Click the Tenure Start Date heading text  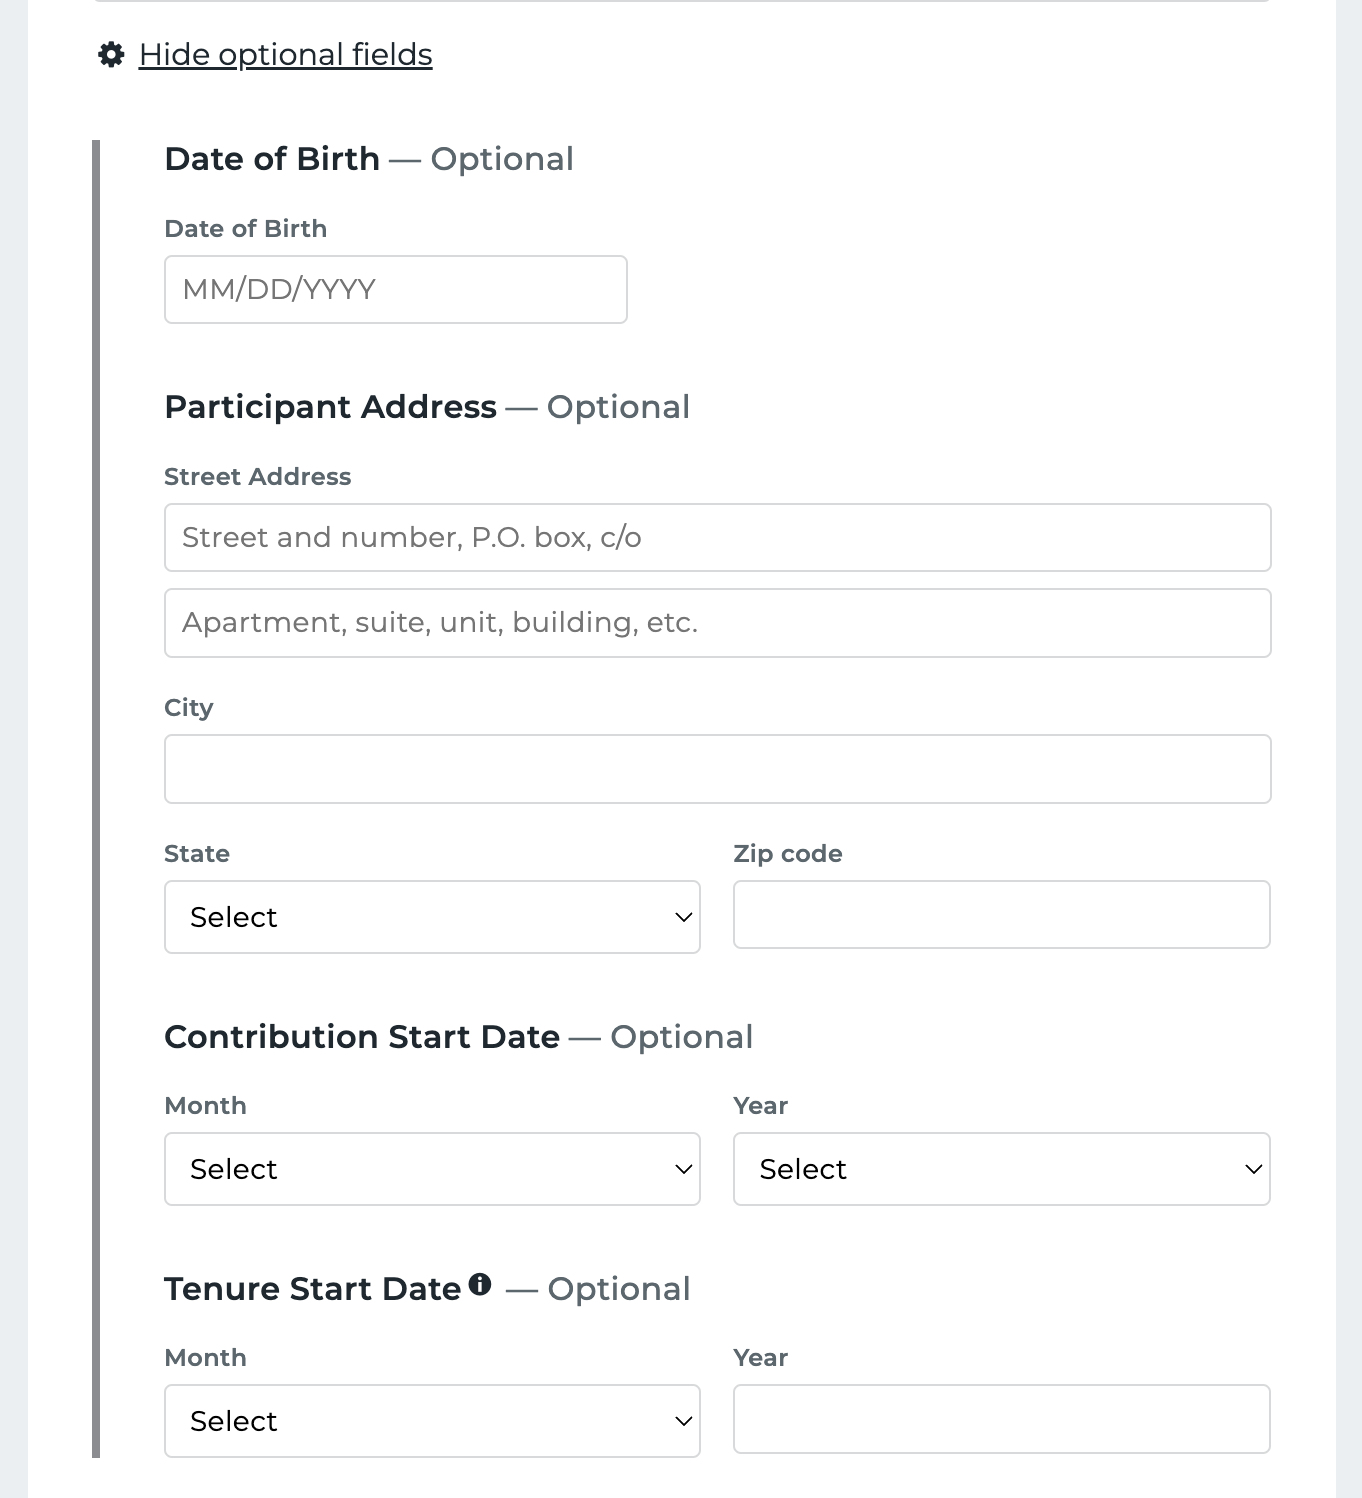point(313,1289)
